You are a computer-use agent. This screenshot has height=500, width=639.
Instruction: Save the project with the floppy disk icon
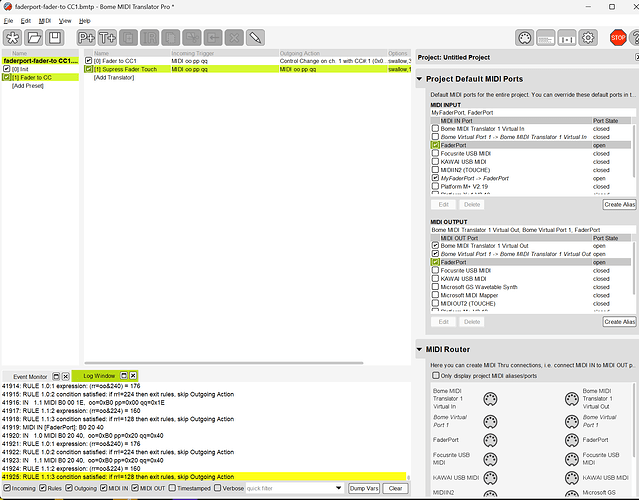click(x=55, y=38)
